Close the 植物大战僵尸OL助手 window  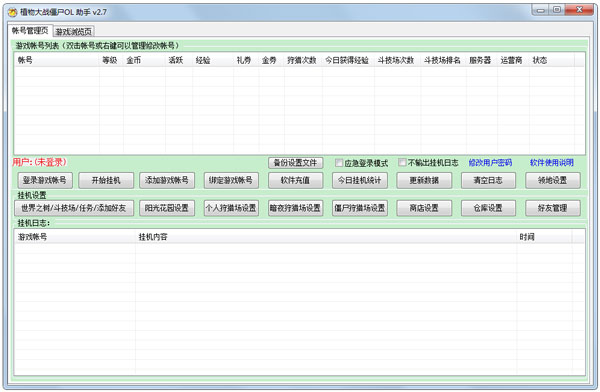point(579,10)
